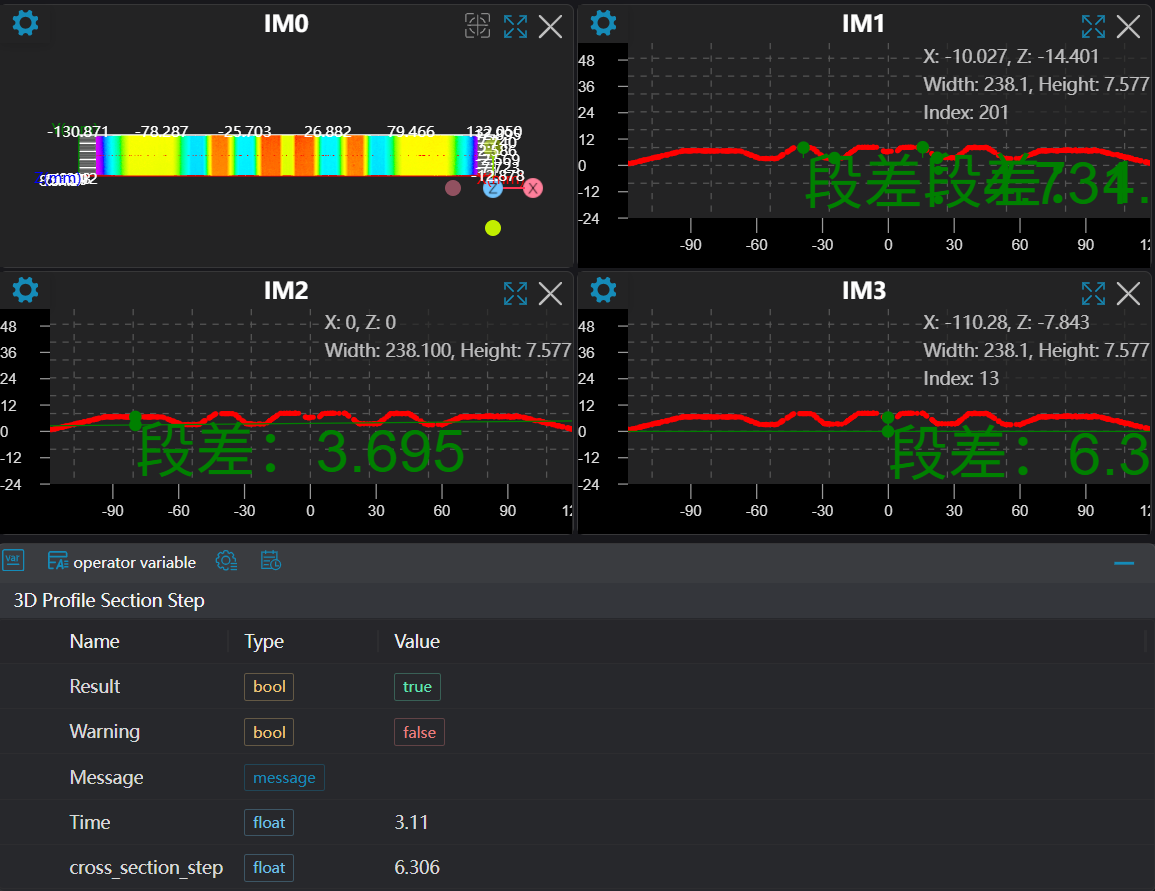The width and height of the screenshot is (1155, 891).
Task: Click the blue message type tag
Action: (284, 778)
